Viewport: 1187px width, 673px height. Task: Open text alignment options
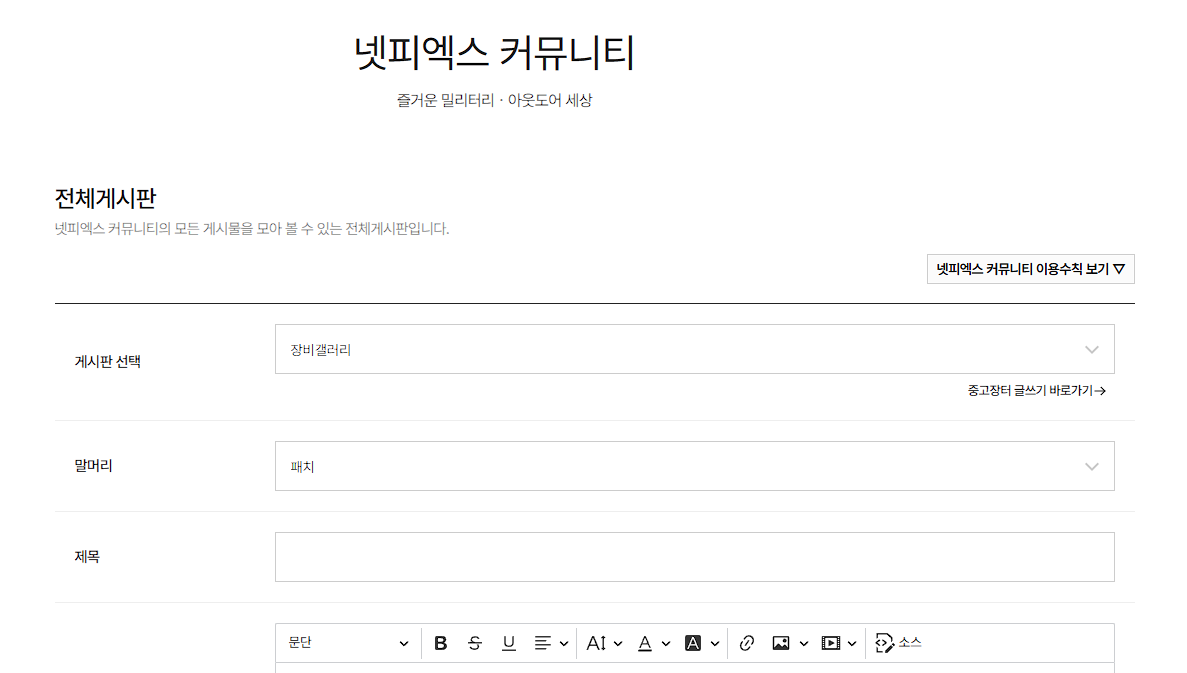[x=551, y=643]
